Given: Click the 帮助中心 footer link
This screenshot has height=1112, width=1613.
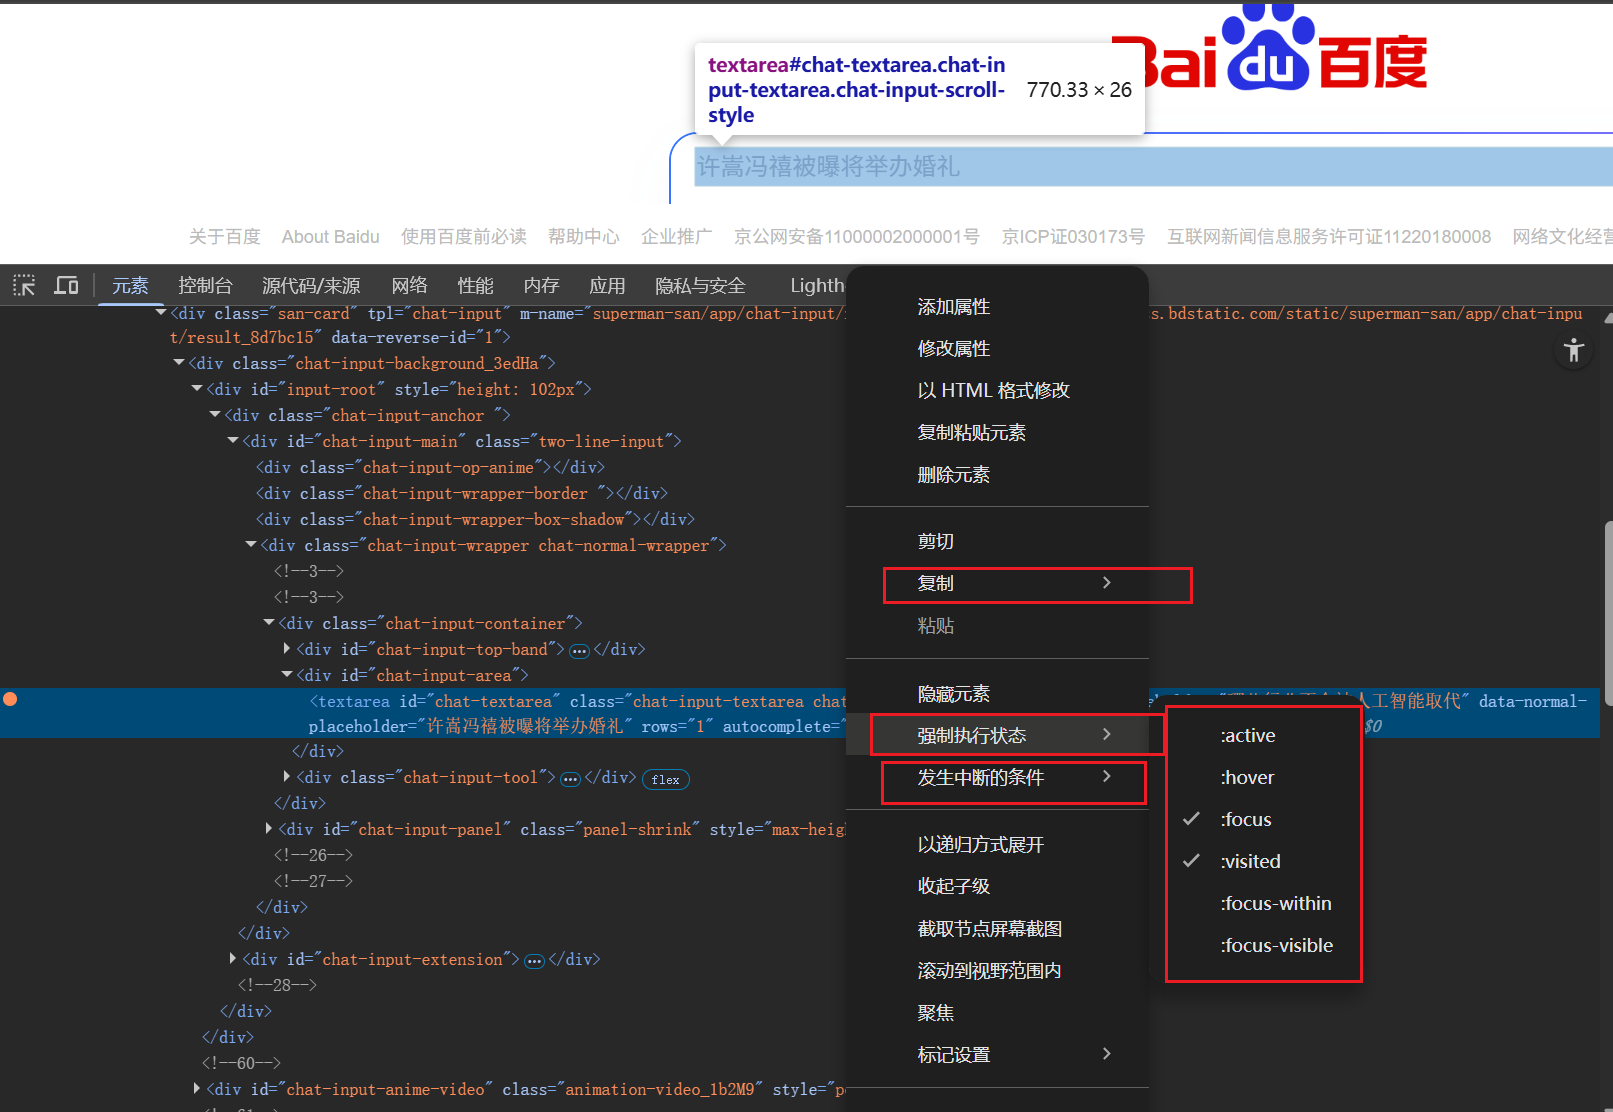Looking at the screenshot, I should coord(583,237).
